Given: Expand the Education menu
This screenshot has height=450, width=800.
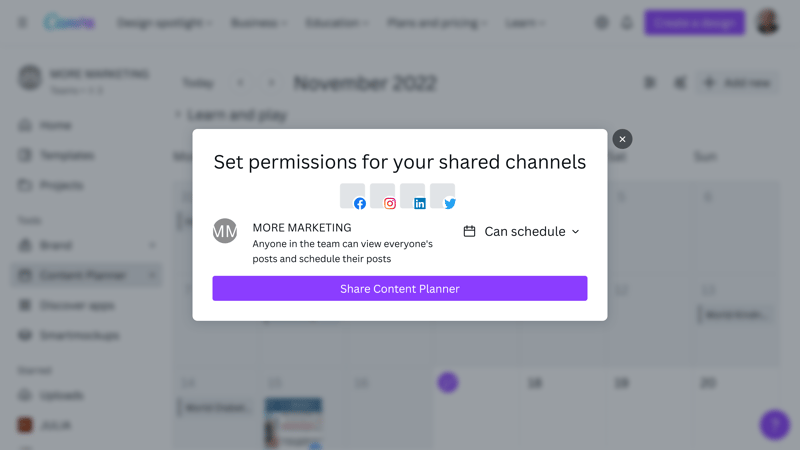Looking at the screenshot, I should tap(338, 22).
